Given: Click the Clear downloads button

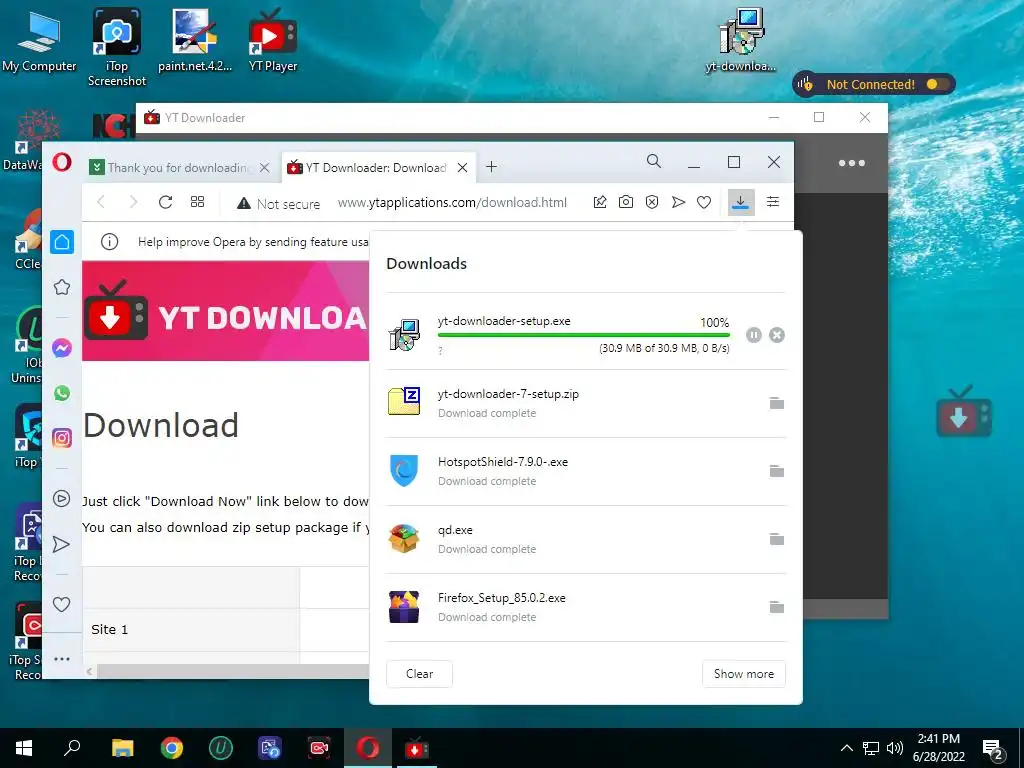Looking at the screenshot, I should click(x=419, y=674).
